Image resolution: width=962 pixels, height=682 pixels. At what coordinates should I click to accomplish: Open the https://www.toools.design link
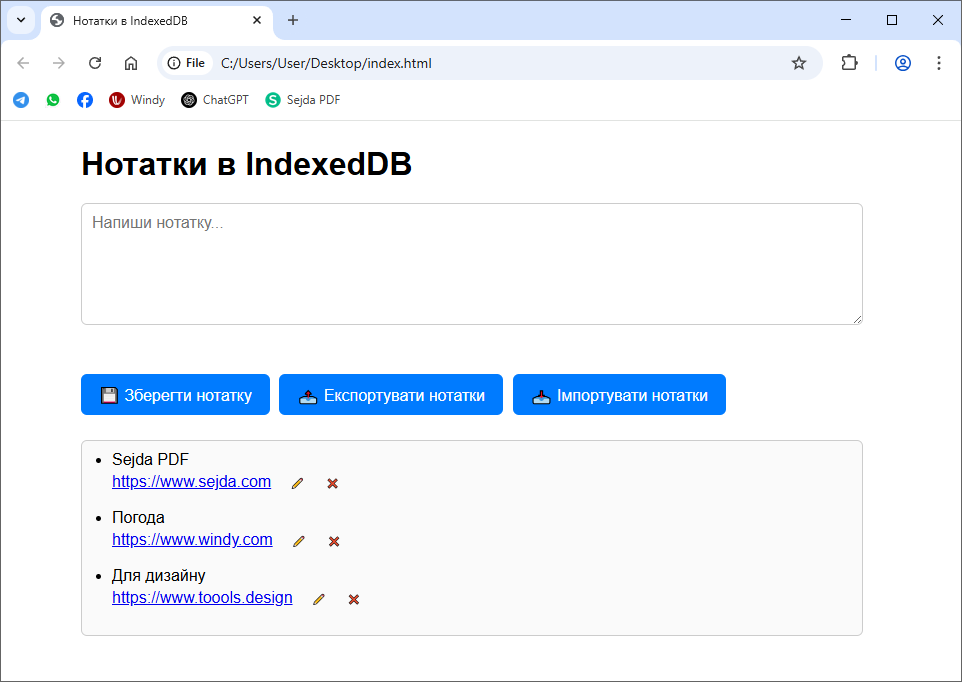click(202, 598)
